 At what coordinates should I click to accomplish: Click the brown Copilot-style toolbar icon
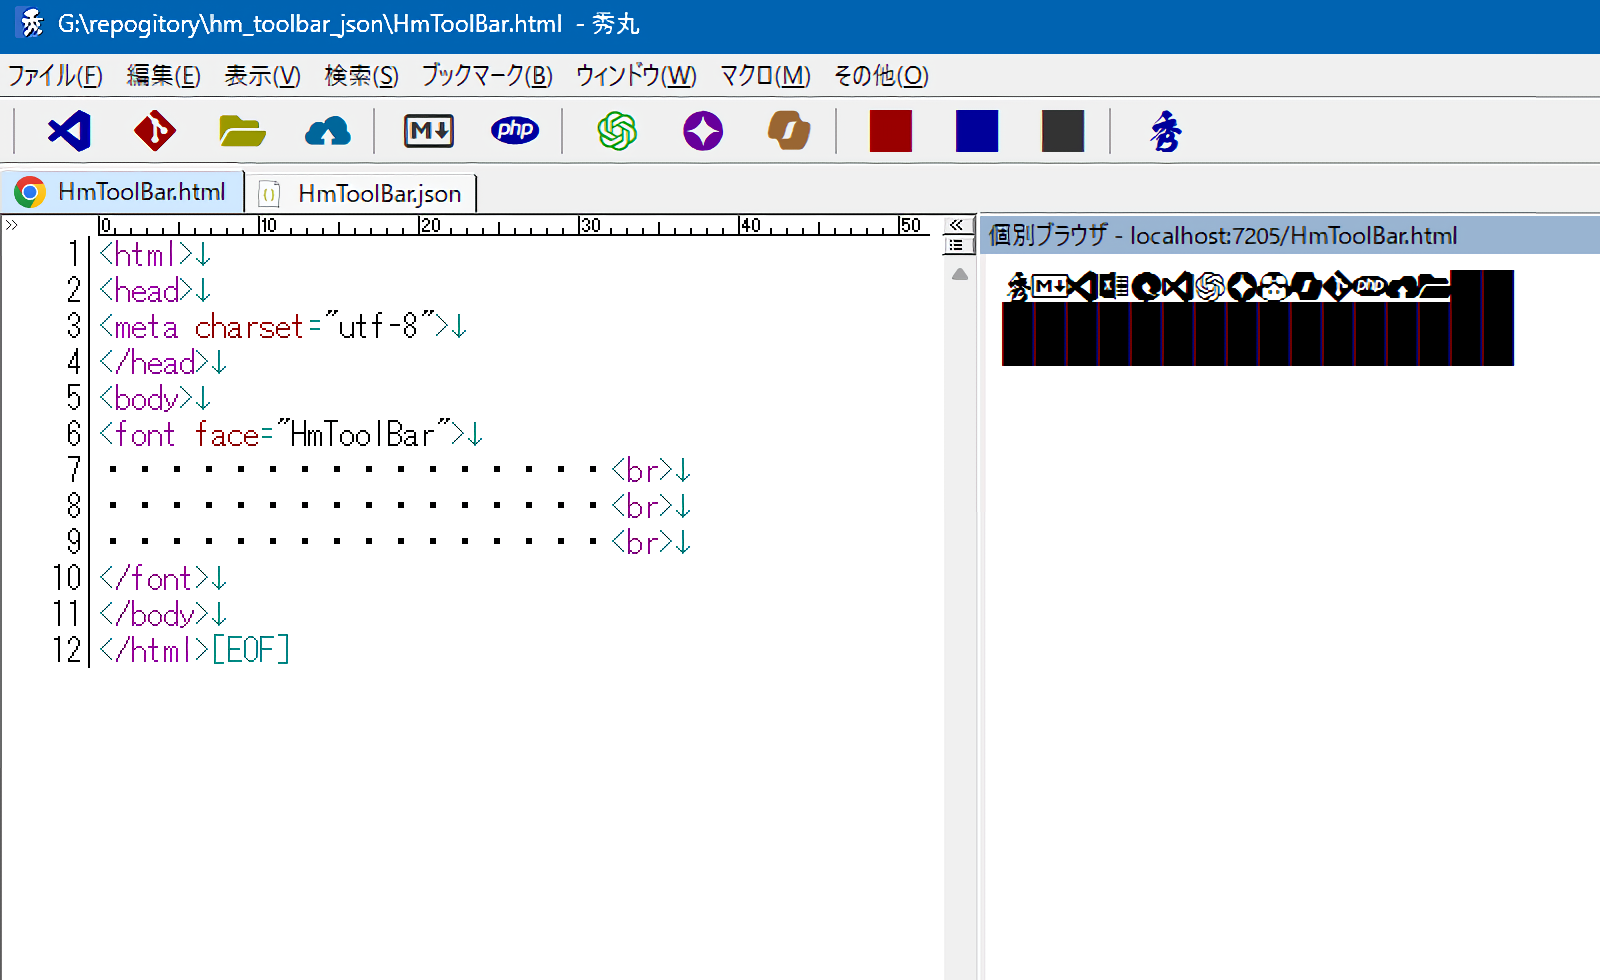pyautogui.click(x=789, y=131)
